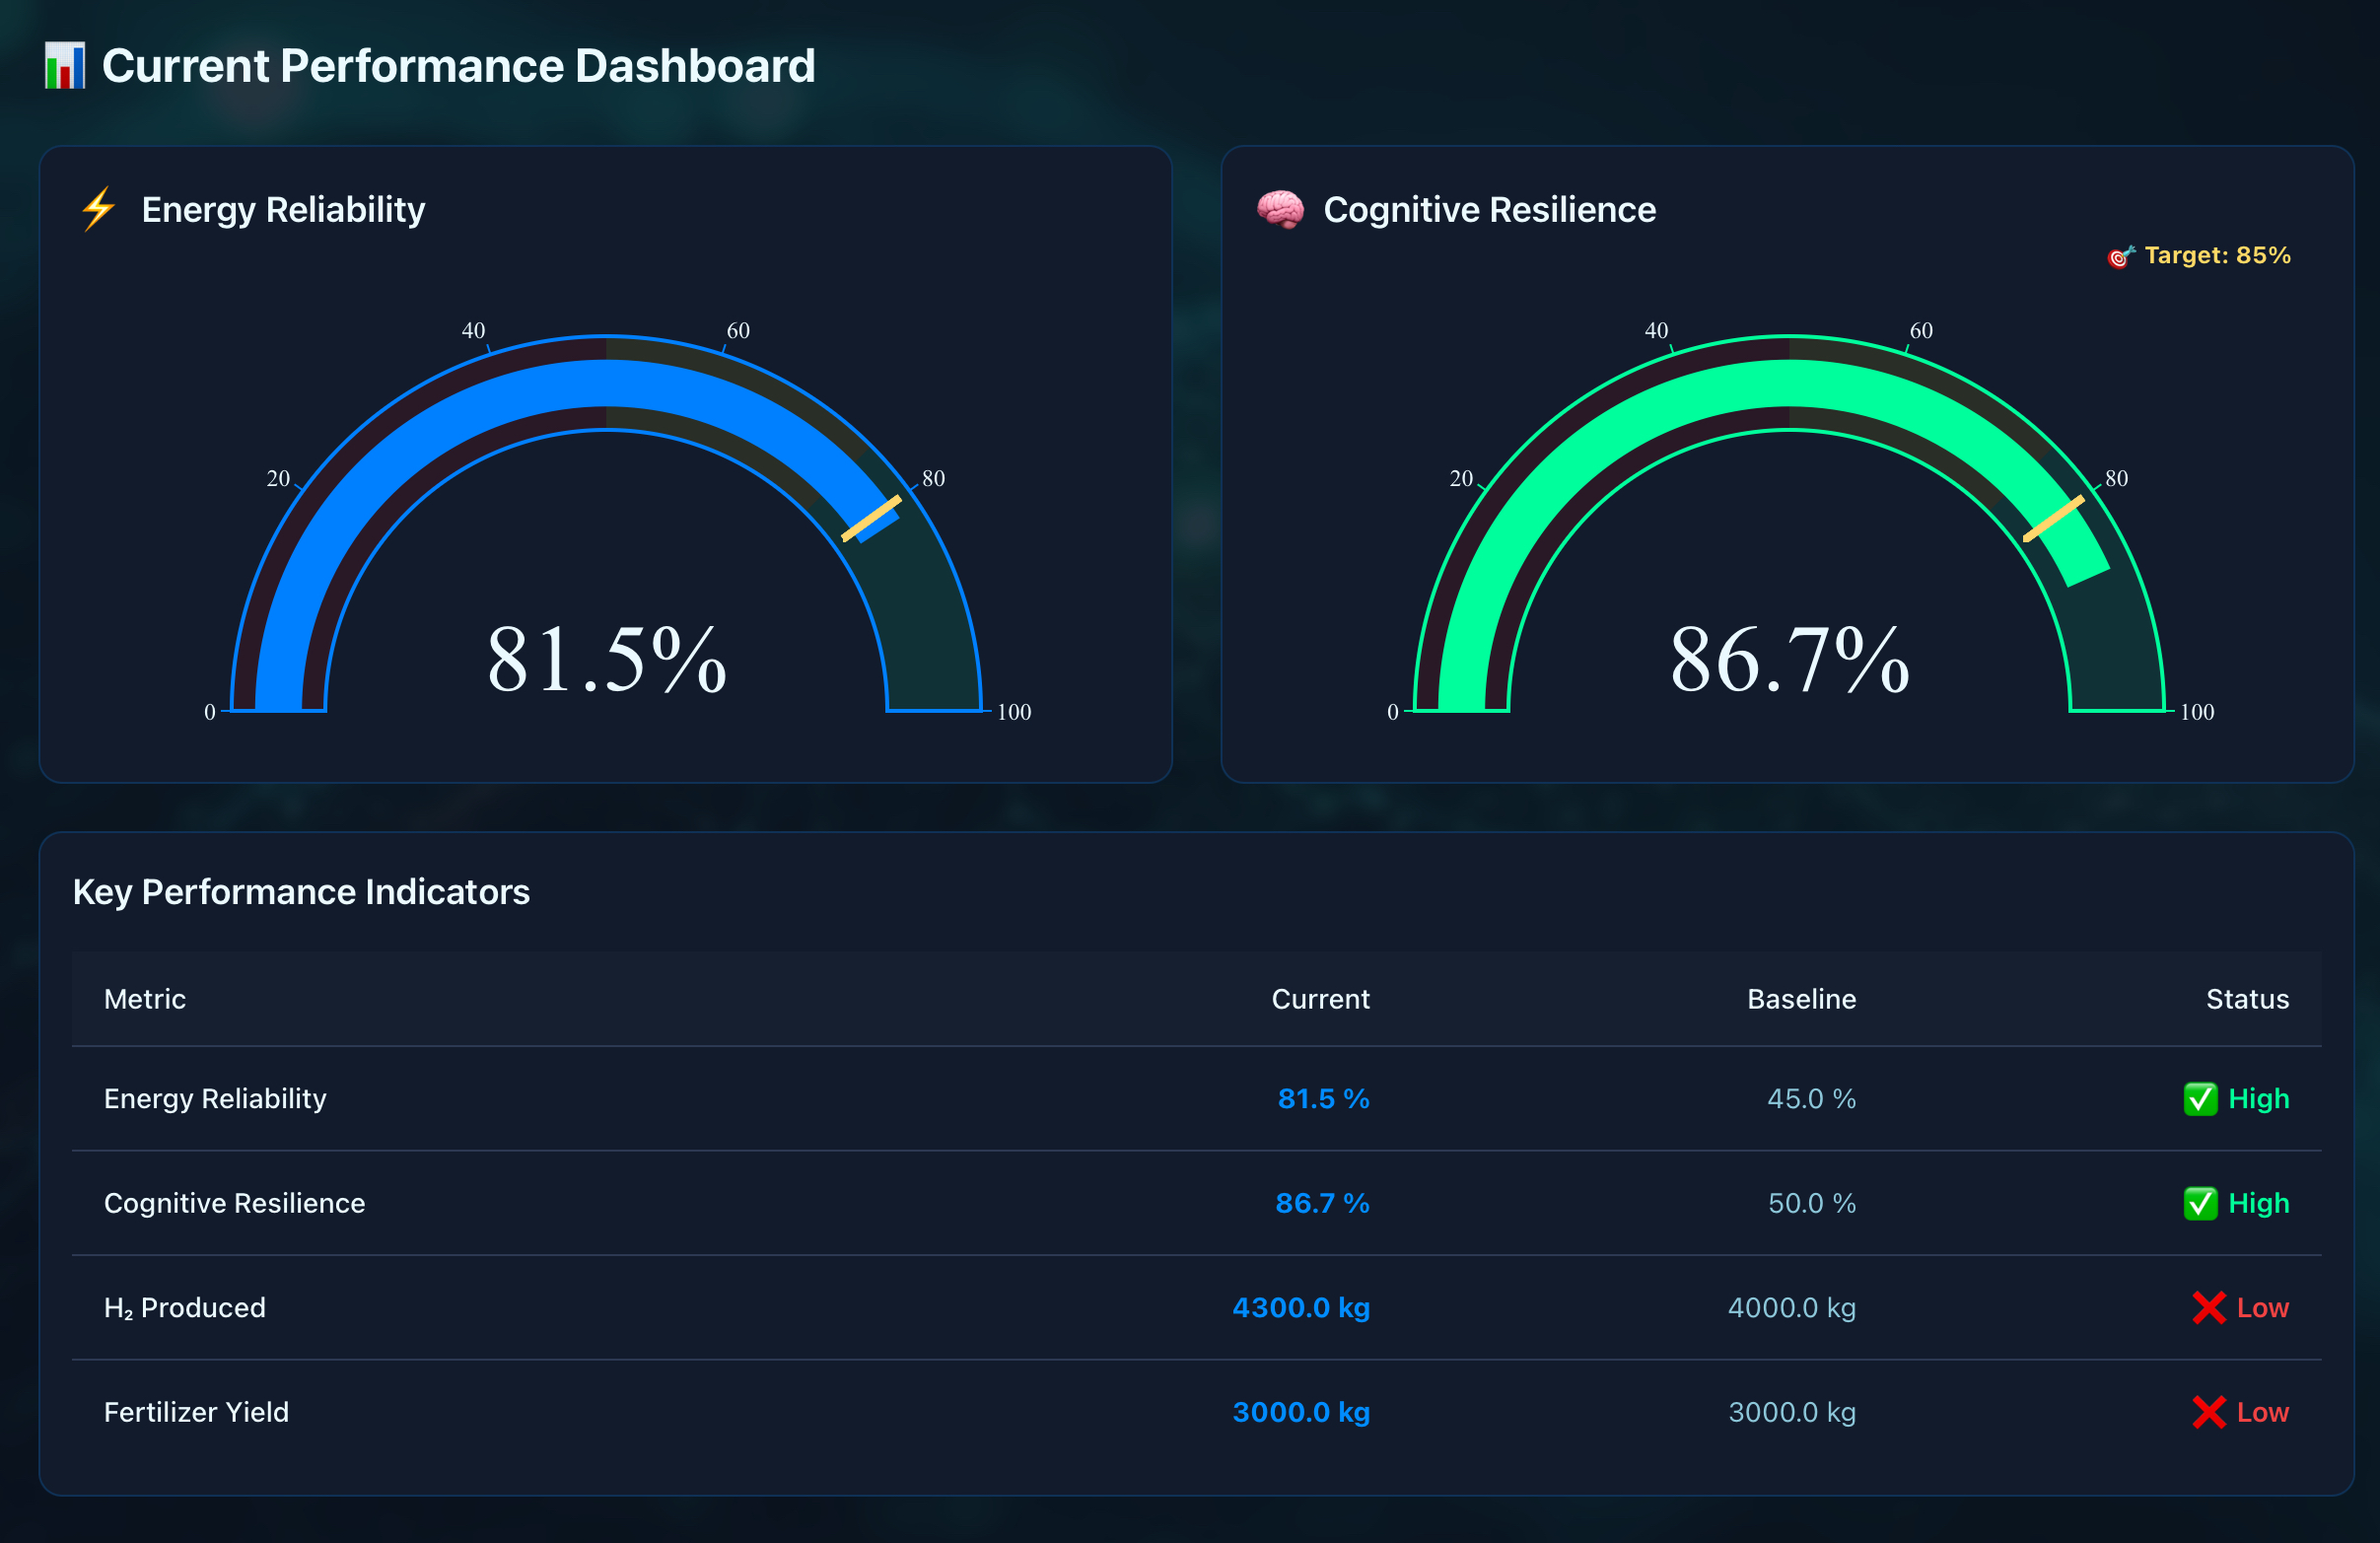Click the target bullseye icon
Image resolution: width=2380 pixels, height=1543 pixels.
[x=2120, y=257]
